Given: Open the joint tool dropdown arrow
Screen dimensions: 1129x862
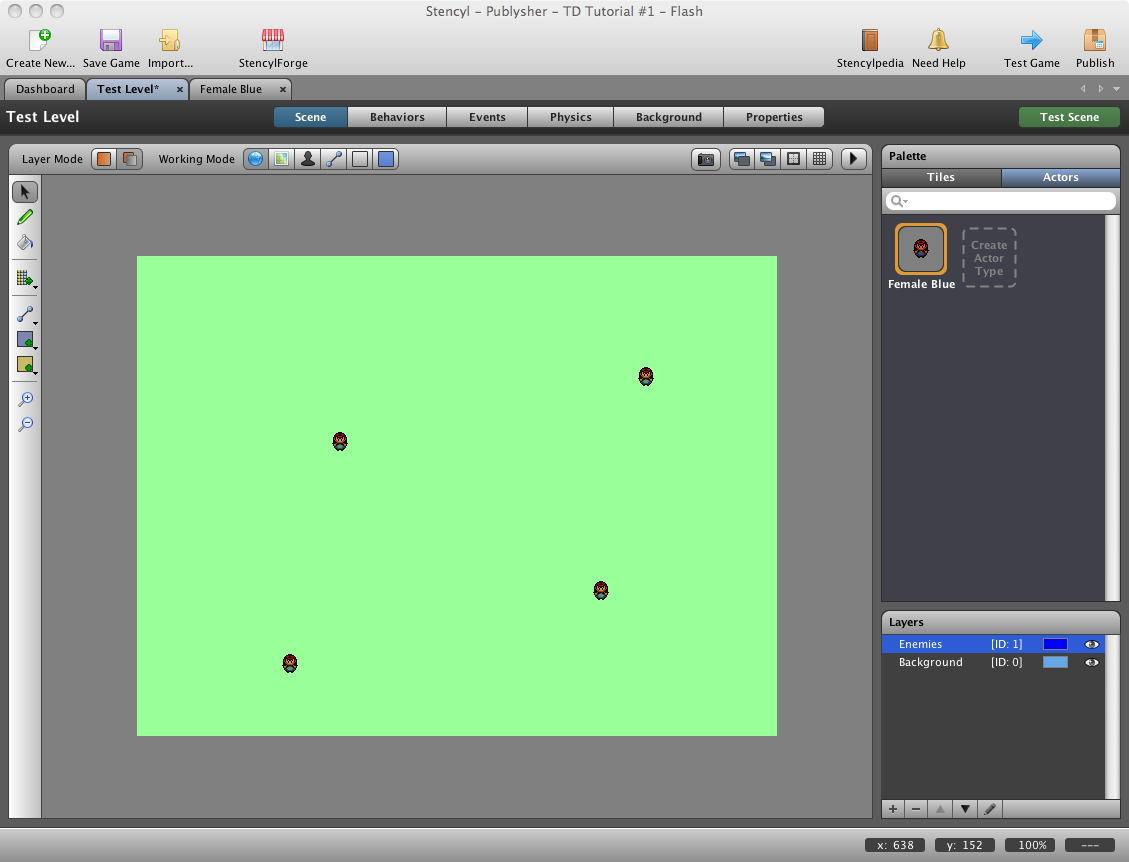Looking at the screenshot, I should click(x=35, y=323).
